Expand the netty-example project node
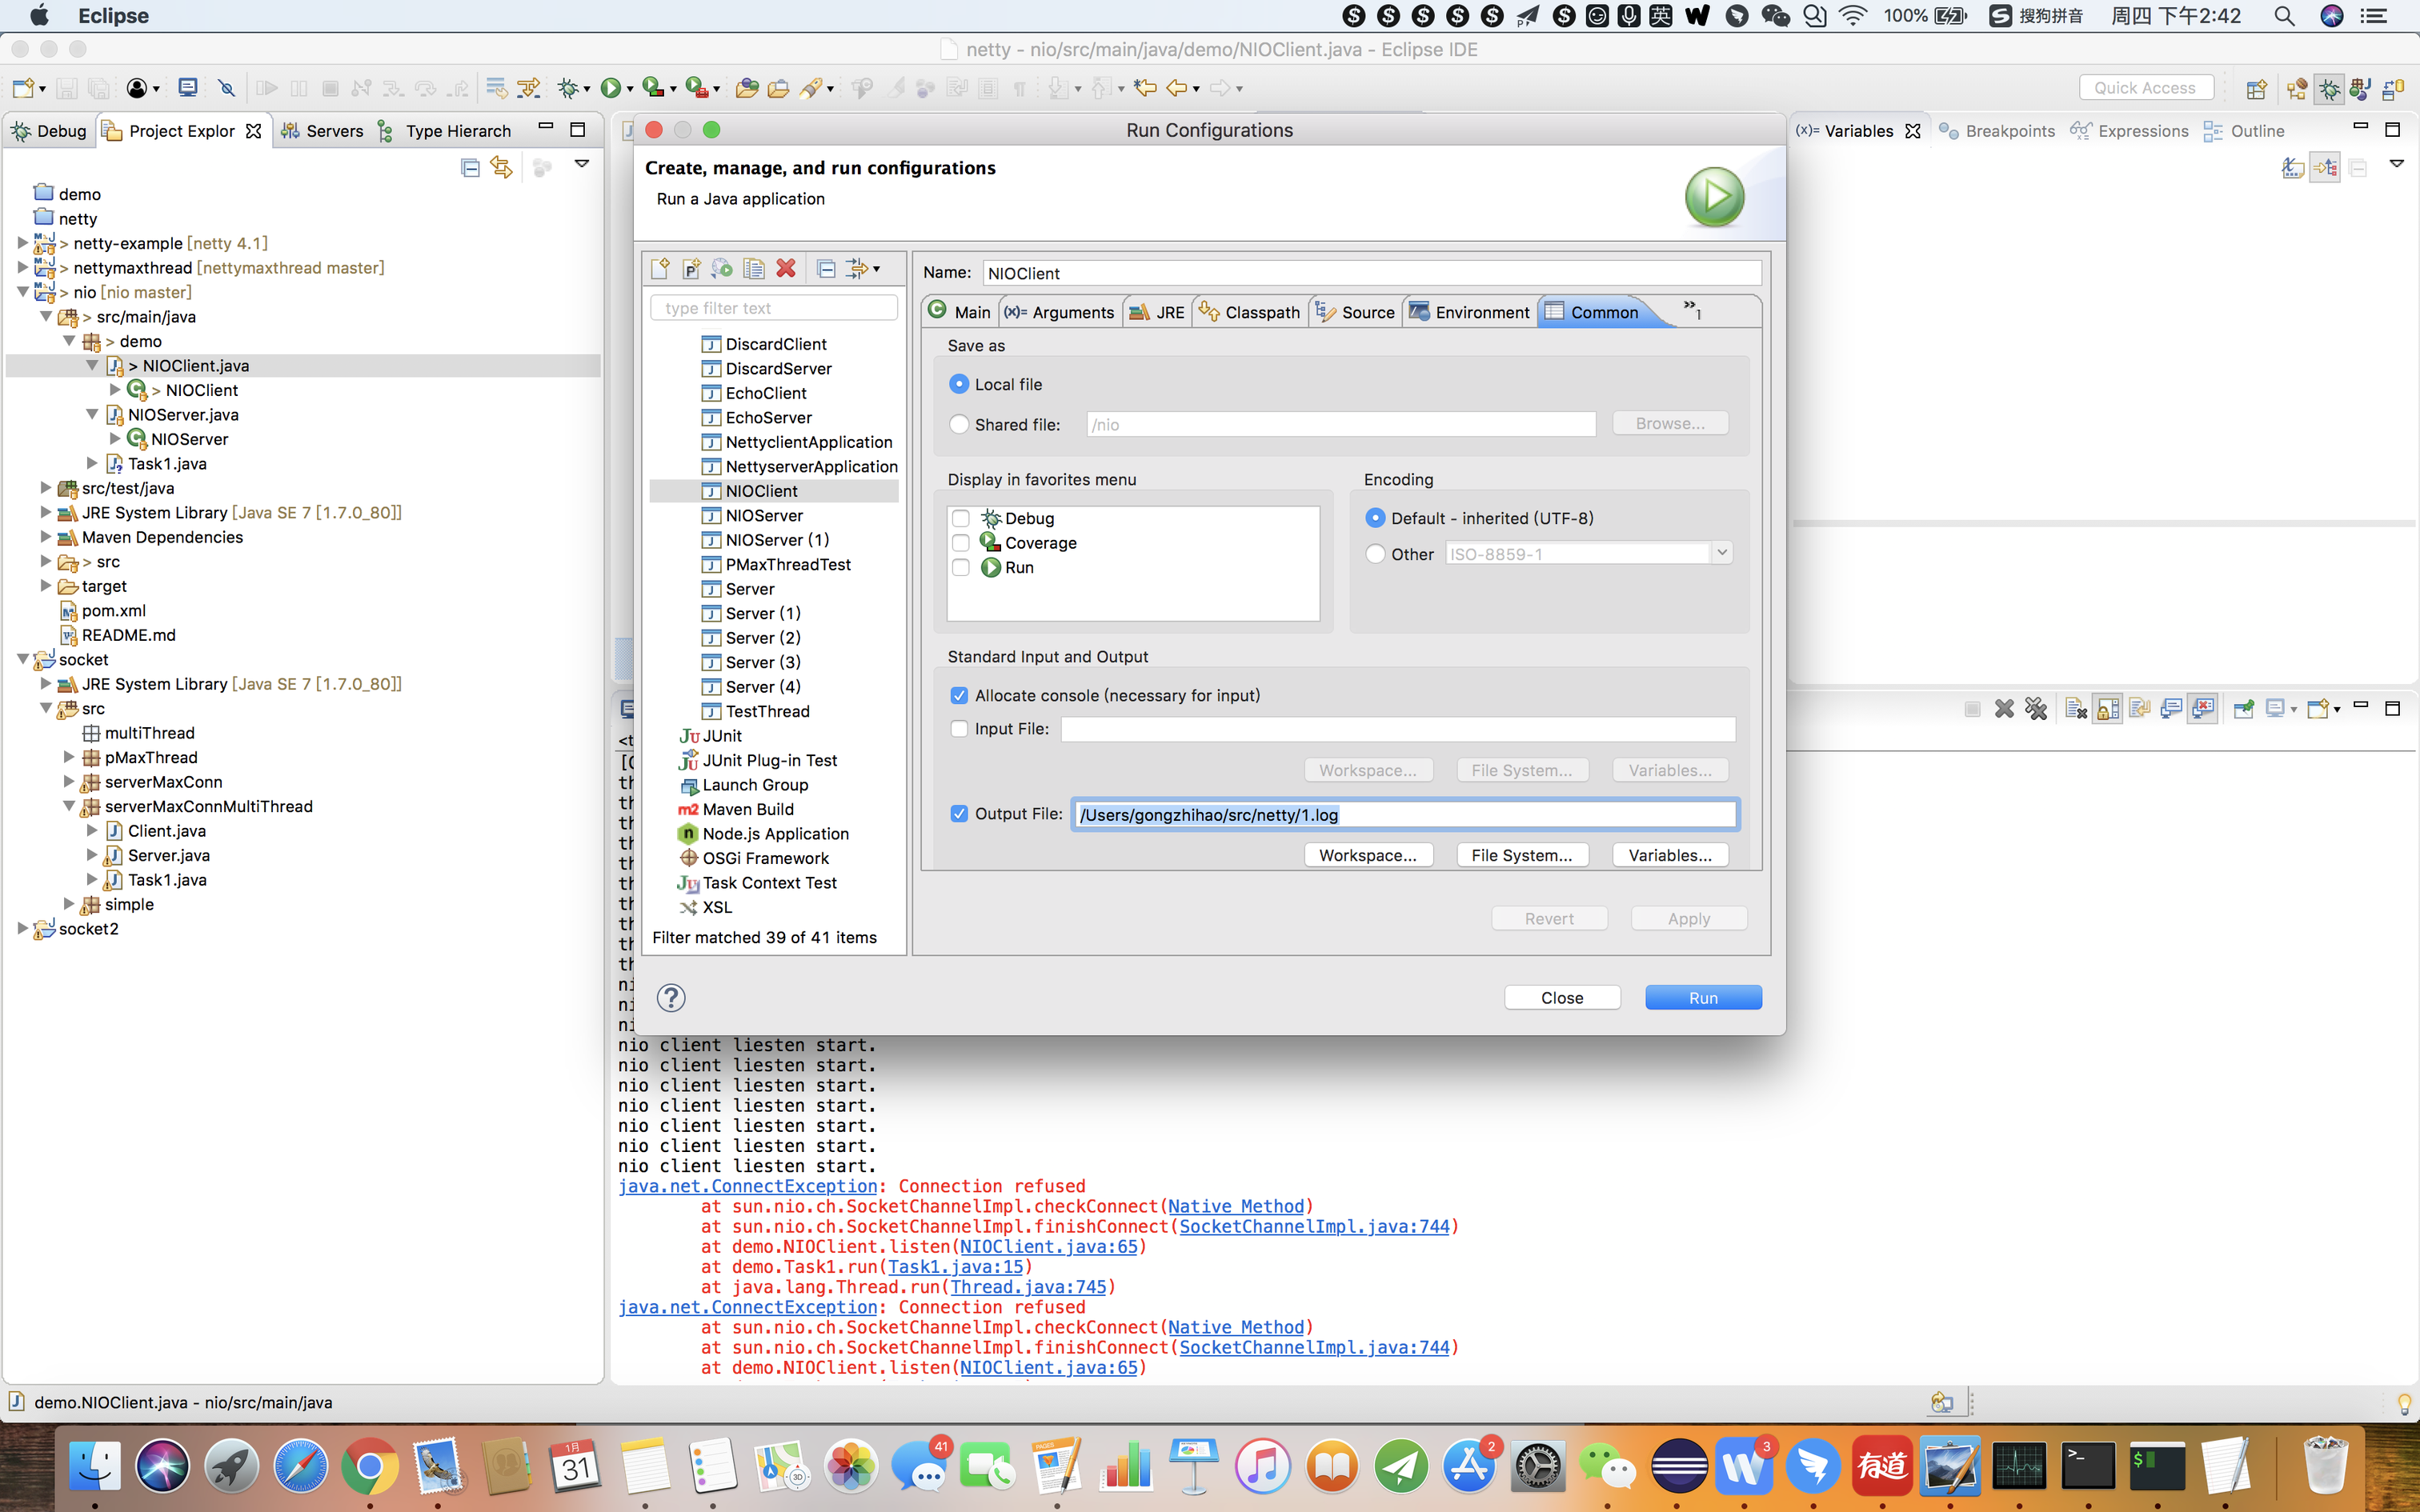 (22, 243)
